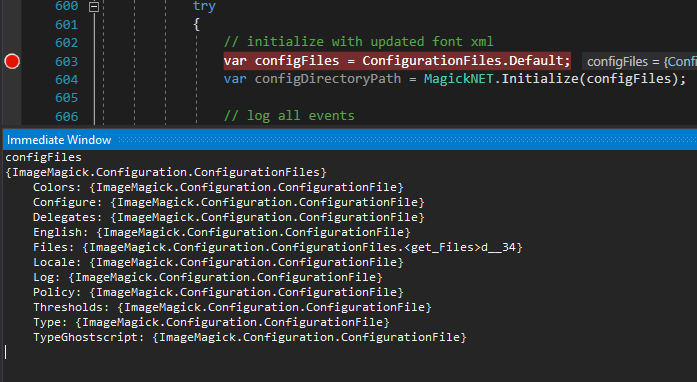This screenshot has height=382, width=697.
Task: Place cursor on the empty Immediate Window prompt line
Action: pos(178,352)
